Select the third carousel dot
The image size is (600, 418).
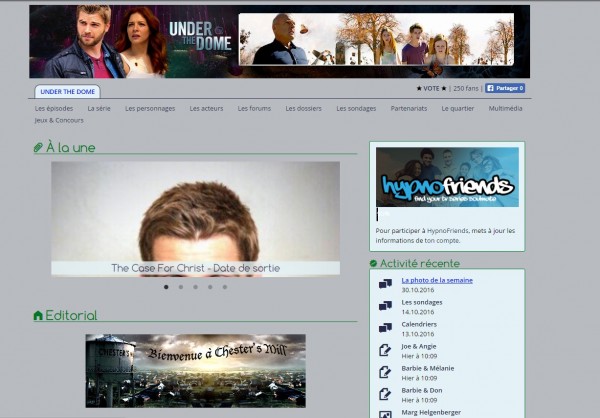click(196, 287)
